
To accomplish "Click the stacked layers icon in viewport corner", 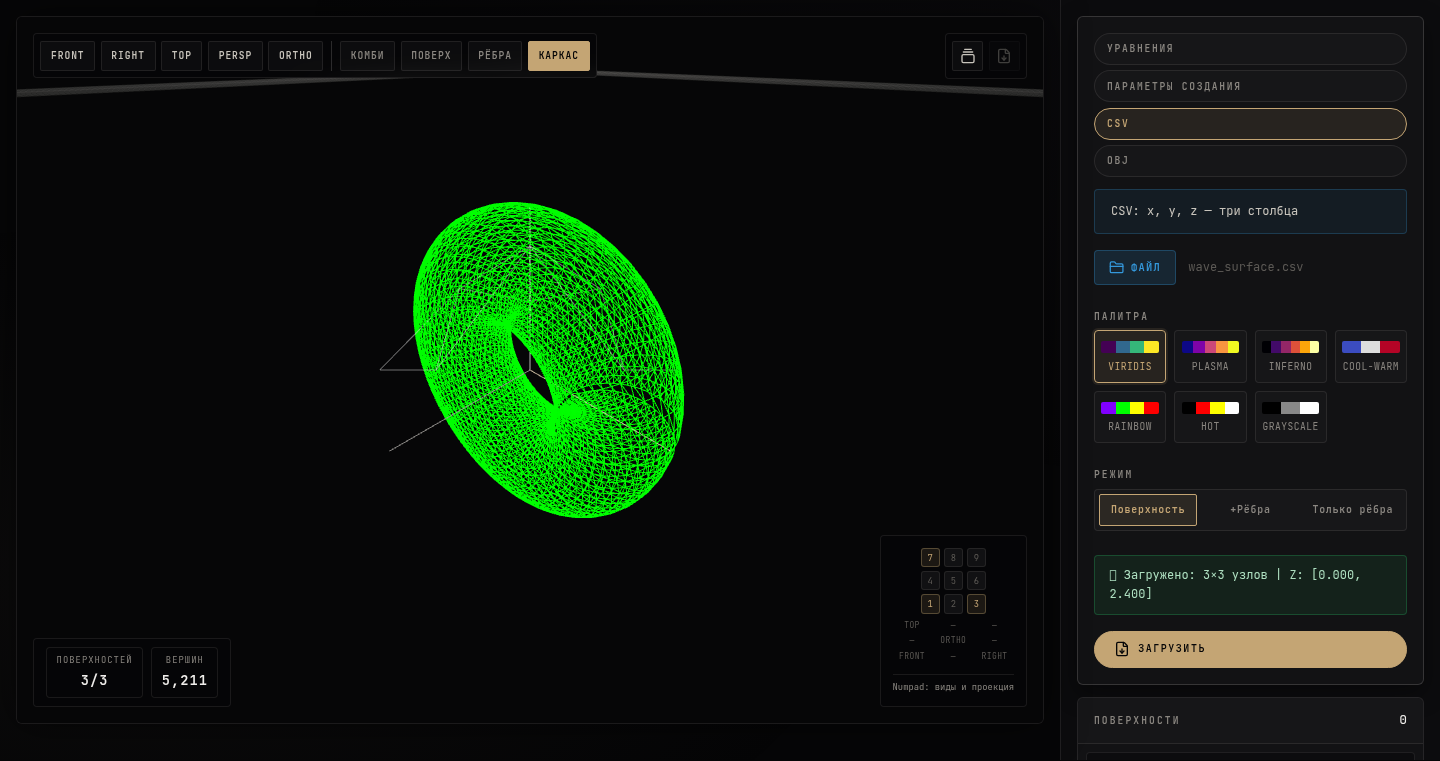I will coord(967,56).
